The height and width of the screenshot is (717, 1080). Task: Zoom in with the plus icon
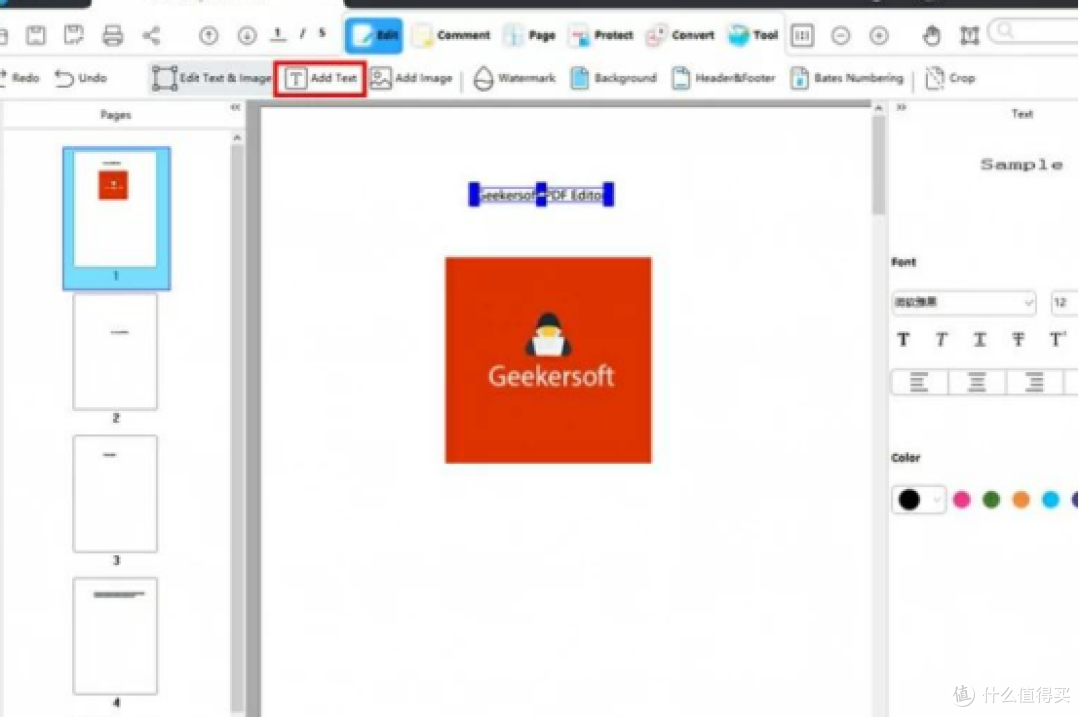point(879,35)
